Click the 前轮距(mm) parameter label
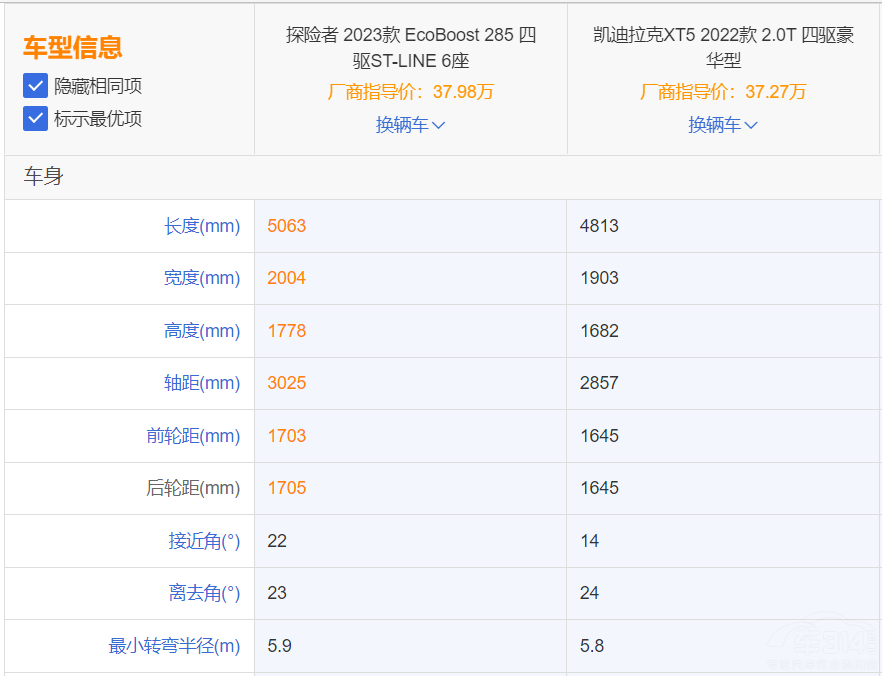Screen dimensions: 882x676 (193, 436)
